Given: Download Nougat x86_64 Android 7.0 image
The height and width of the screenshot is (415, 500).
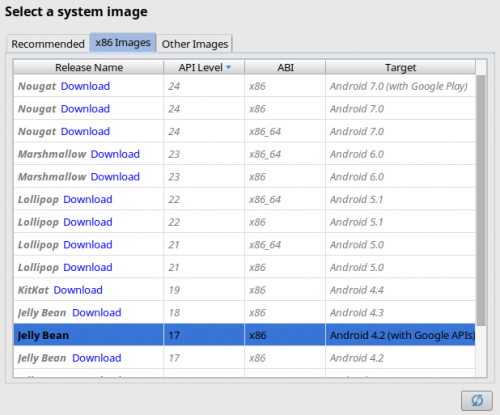Looking at the screenshot, I should click(85, 132).
